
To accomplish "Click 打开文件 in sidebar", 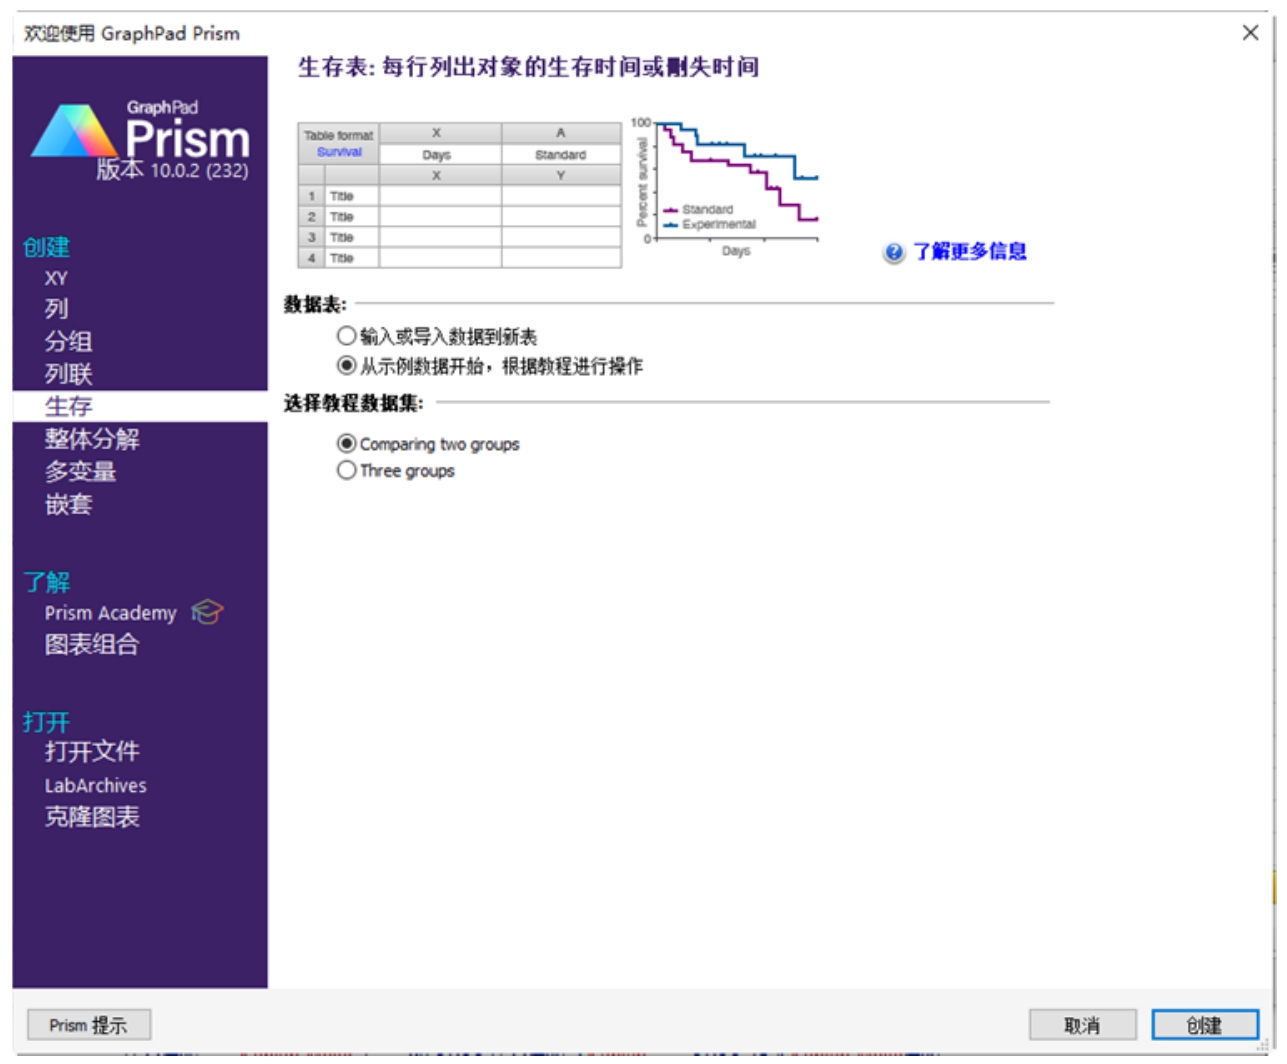I will 92,751.
